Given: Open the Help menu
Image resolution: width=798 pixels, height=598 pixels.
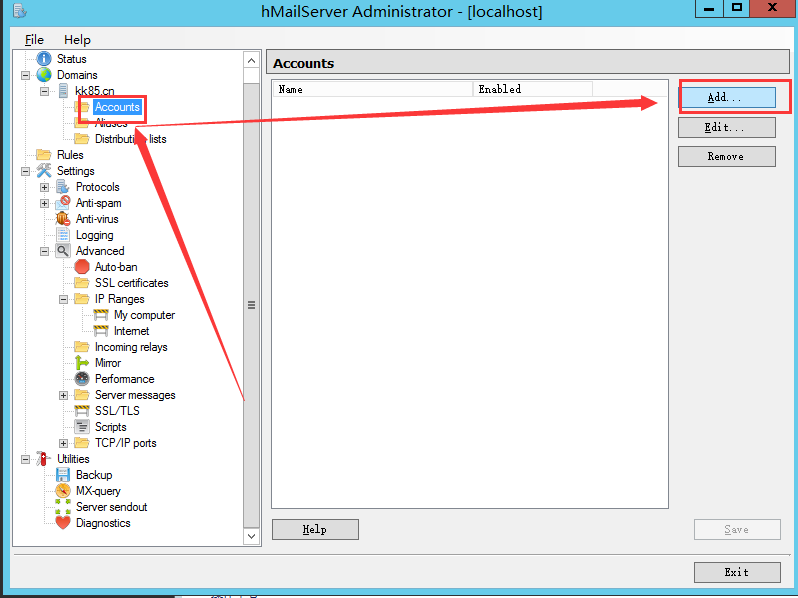Looking at the screenshot, I should tap(77, 40).
